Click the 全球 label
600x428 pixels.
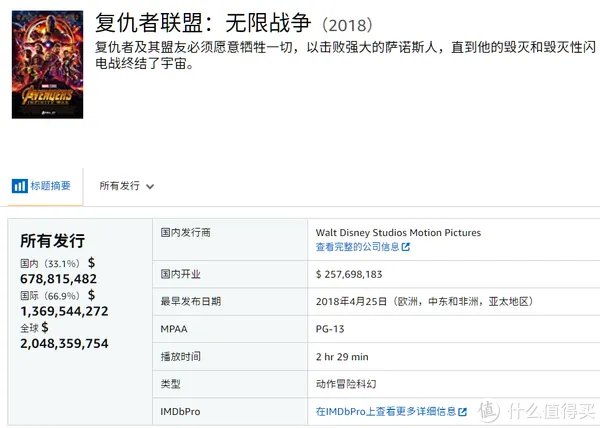29,328
